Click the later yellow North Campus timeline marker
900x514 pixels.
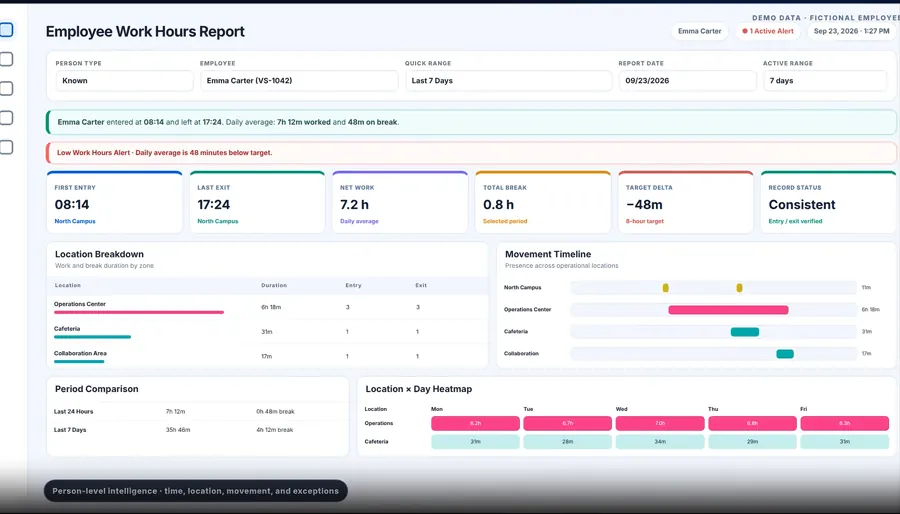point(739,288)
